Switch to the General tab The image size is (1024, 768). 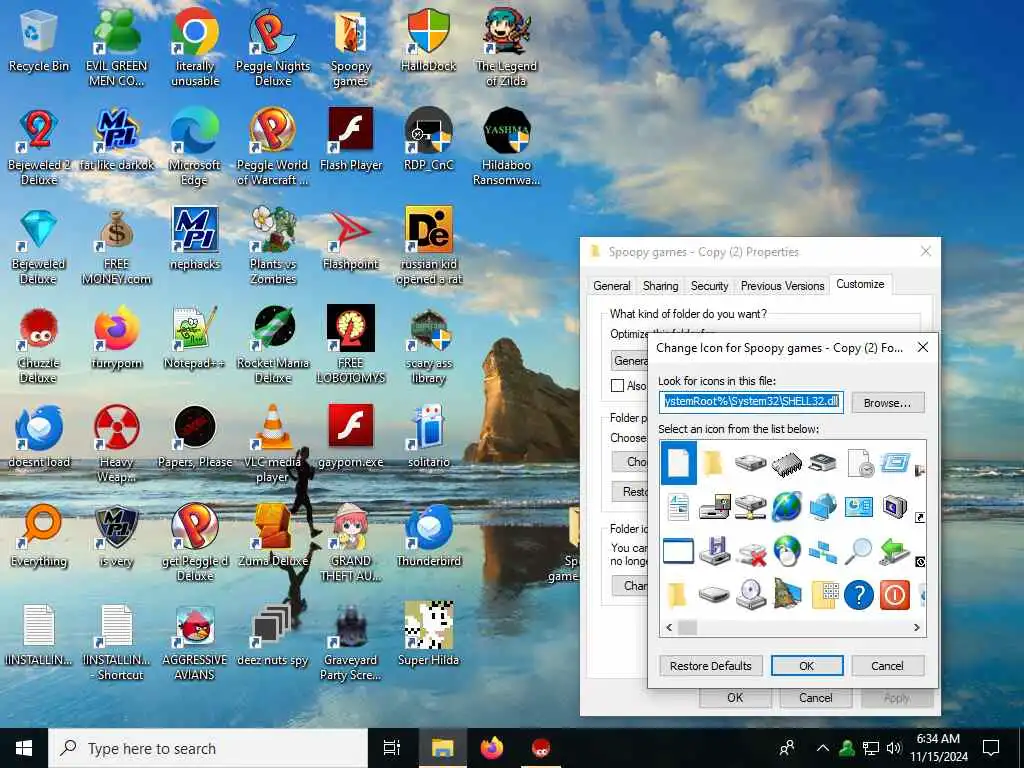[x=612, y=285]
